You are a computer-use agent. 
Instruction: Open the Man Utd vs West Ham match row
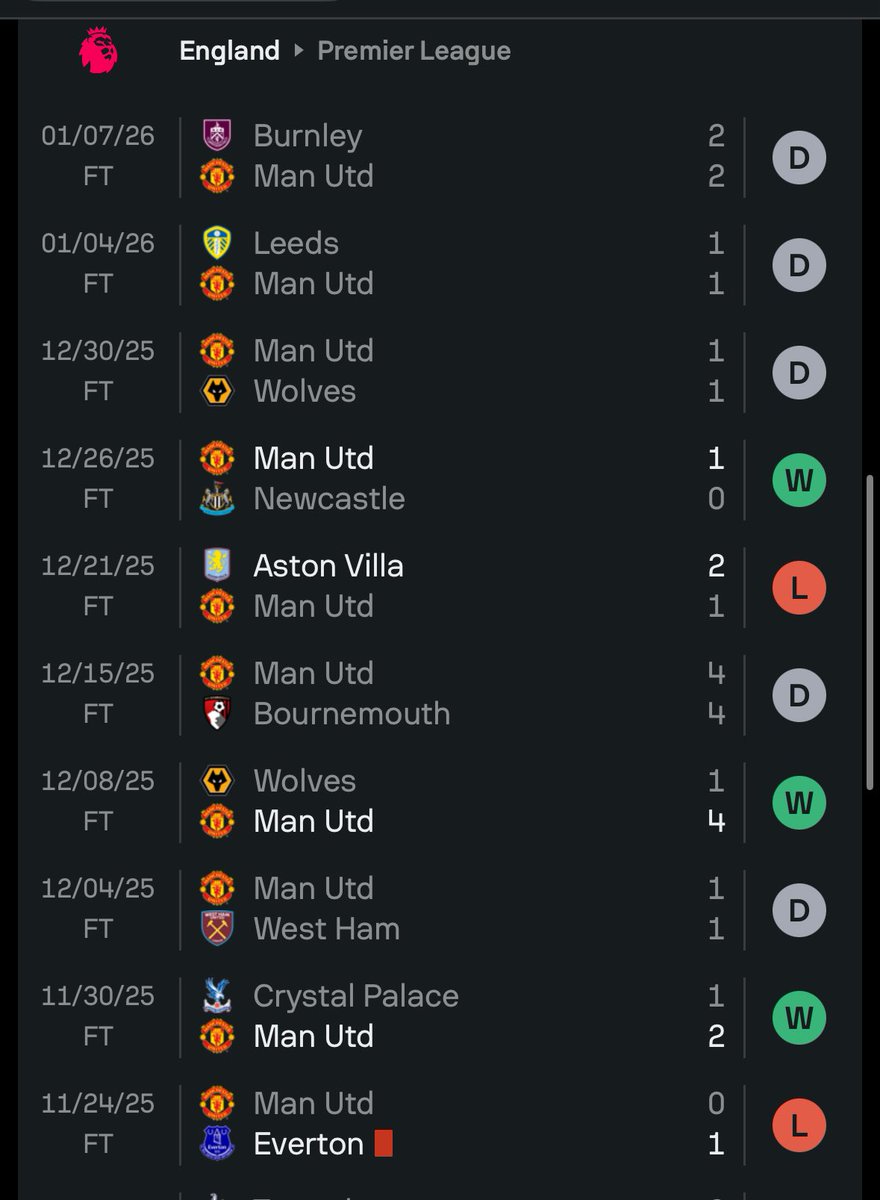point(440,908)
